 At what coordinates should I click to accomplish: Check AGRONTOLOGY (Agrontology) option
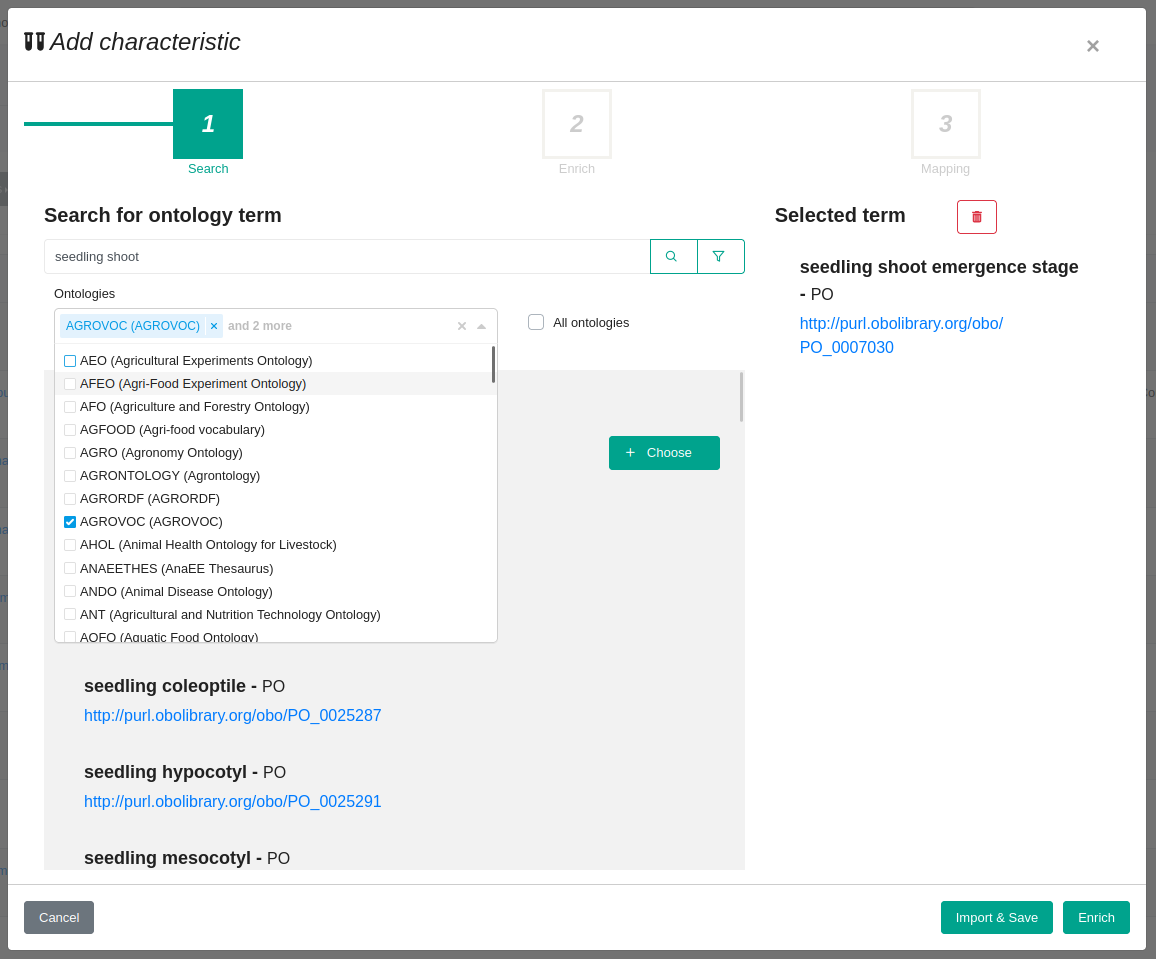click(x=70, y=475)
